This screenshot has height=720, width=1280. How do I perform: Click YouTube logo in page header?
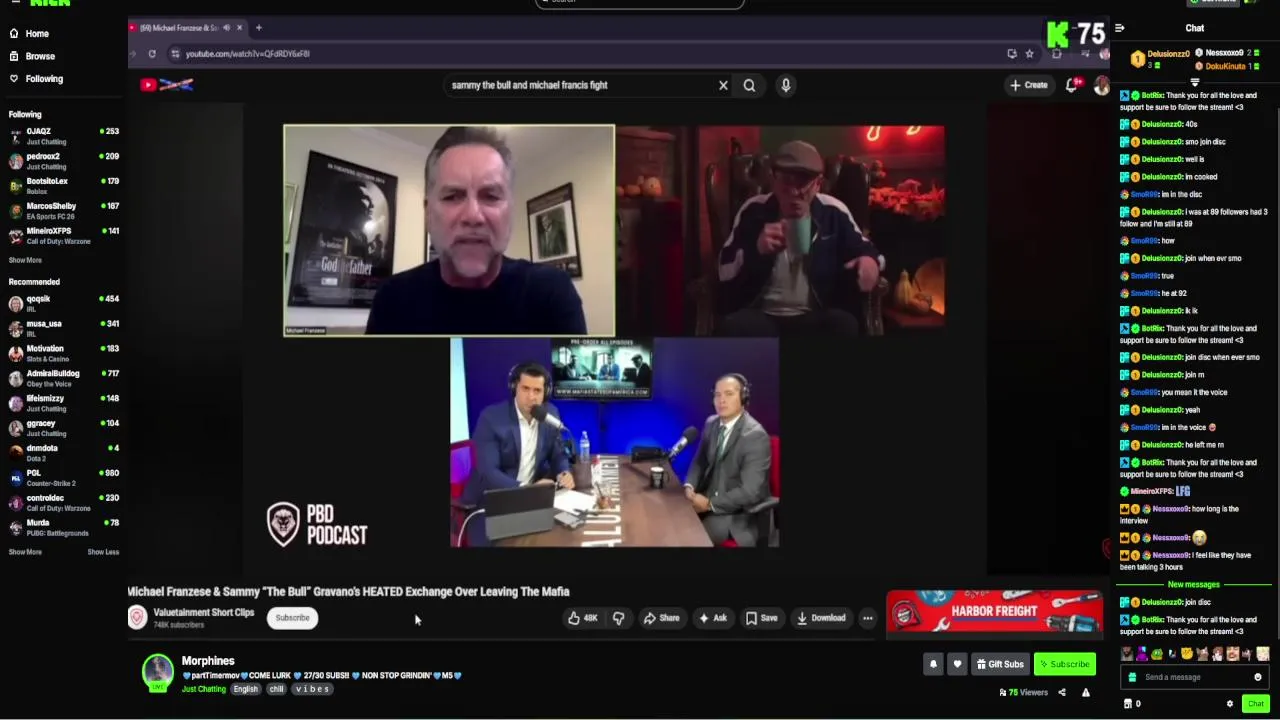point(167,85)
